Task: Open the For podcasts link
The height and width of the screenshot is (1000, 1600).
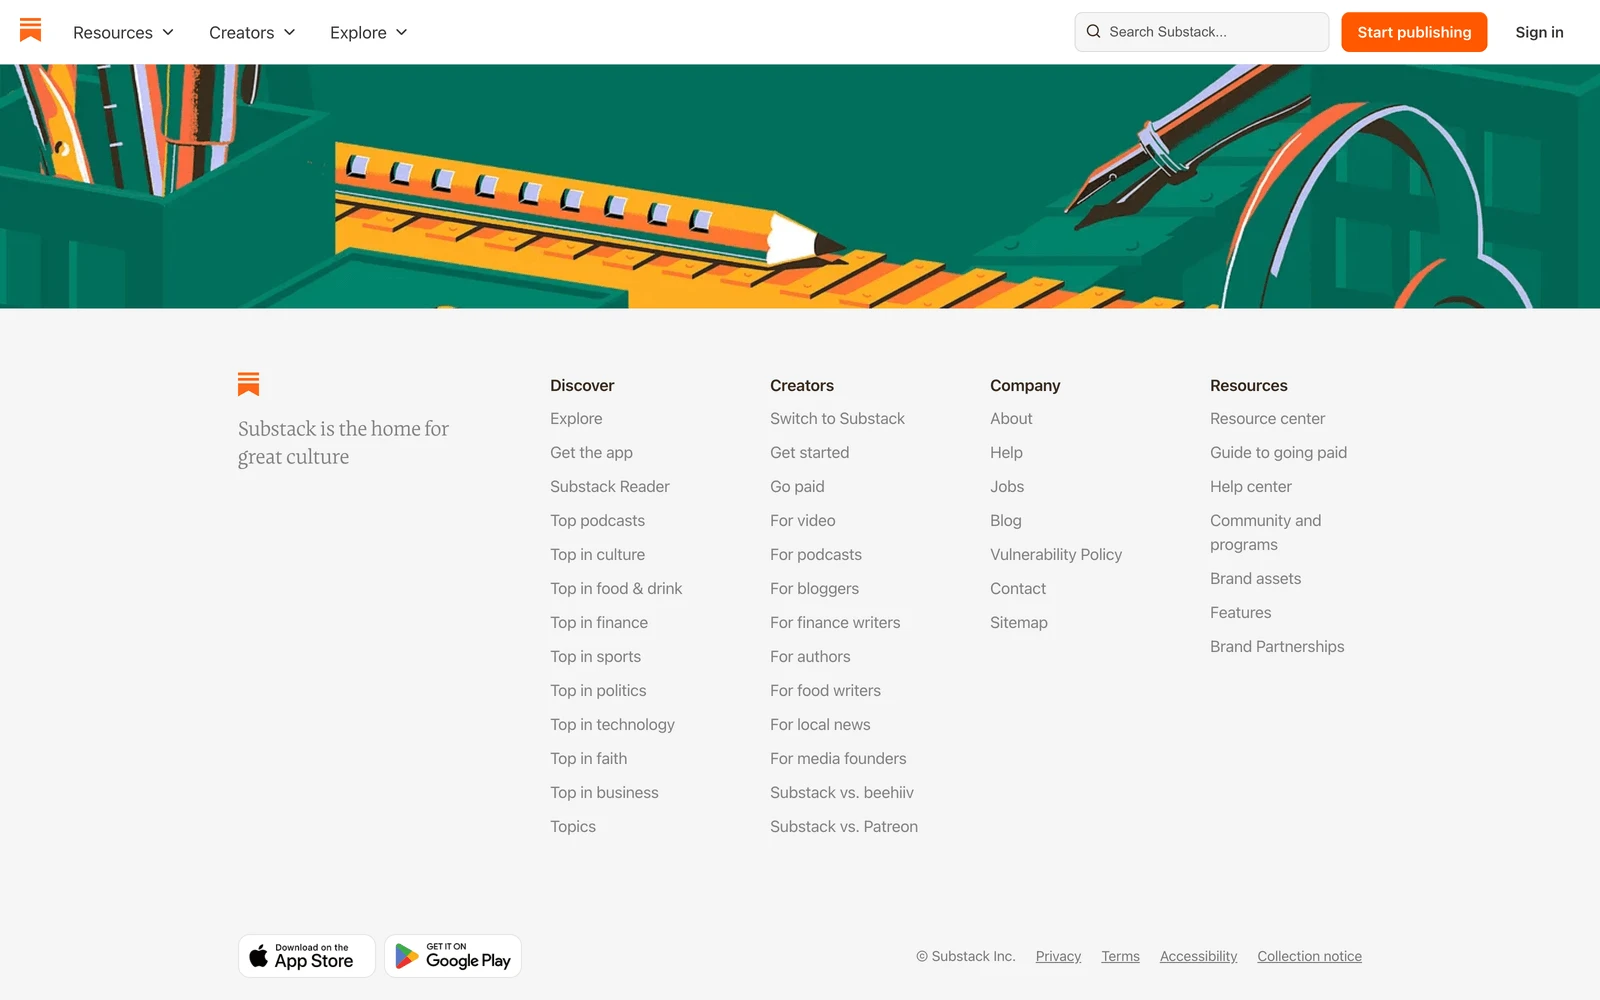Action: [815, 555]
